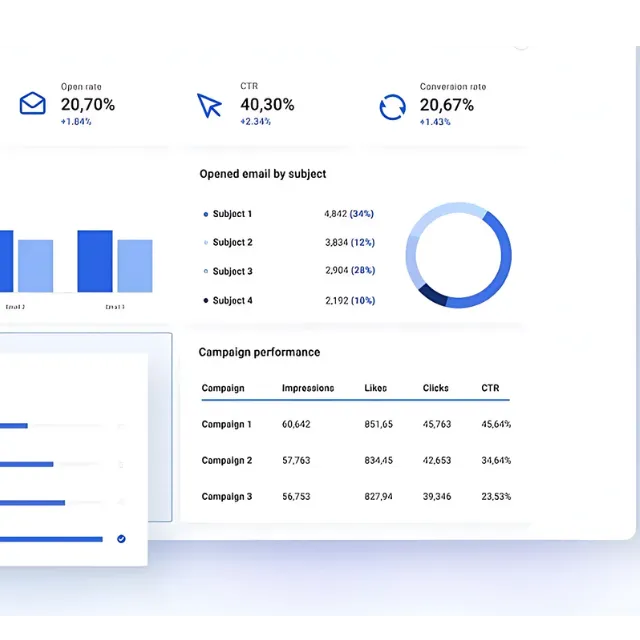Image resolution: width=640 pixels, height=640 pixels.
Task: Click the Subject 3 legend dot
Action: [x=206, y=271]
